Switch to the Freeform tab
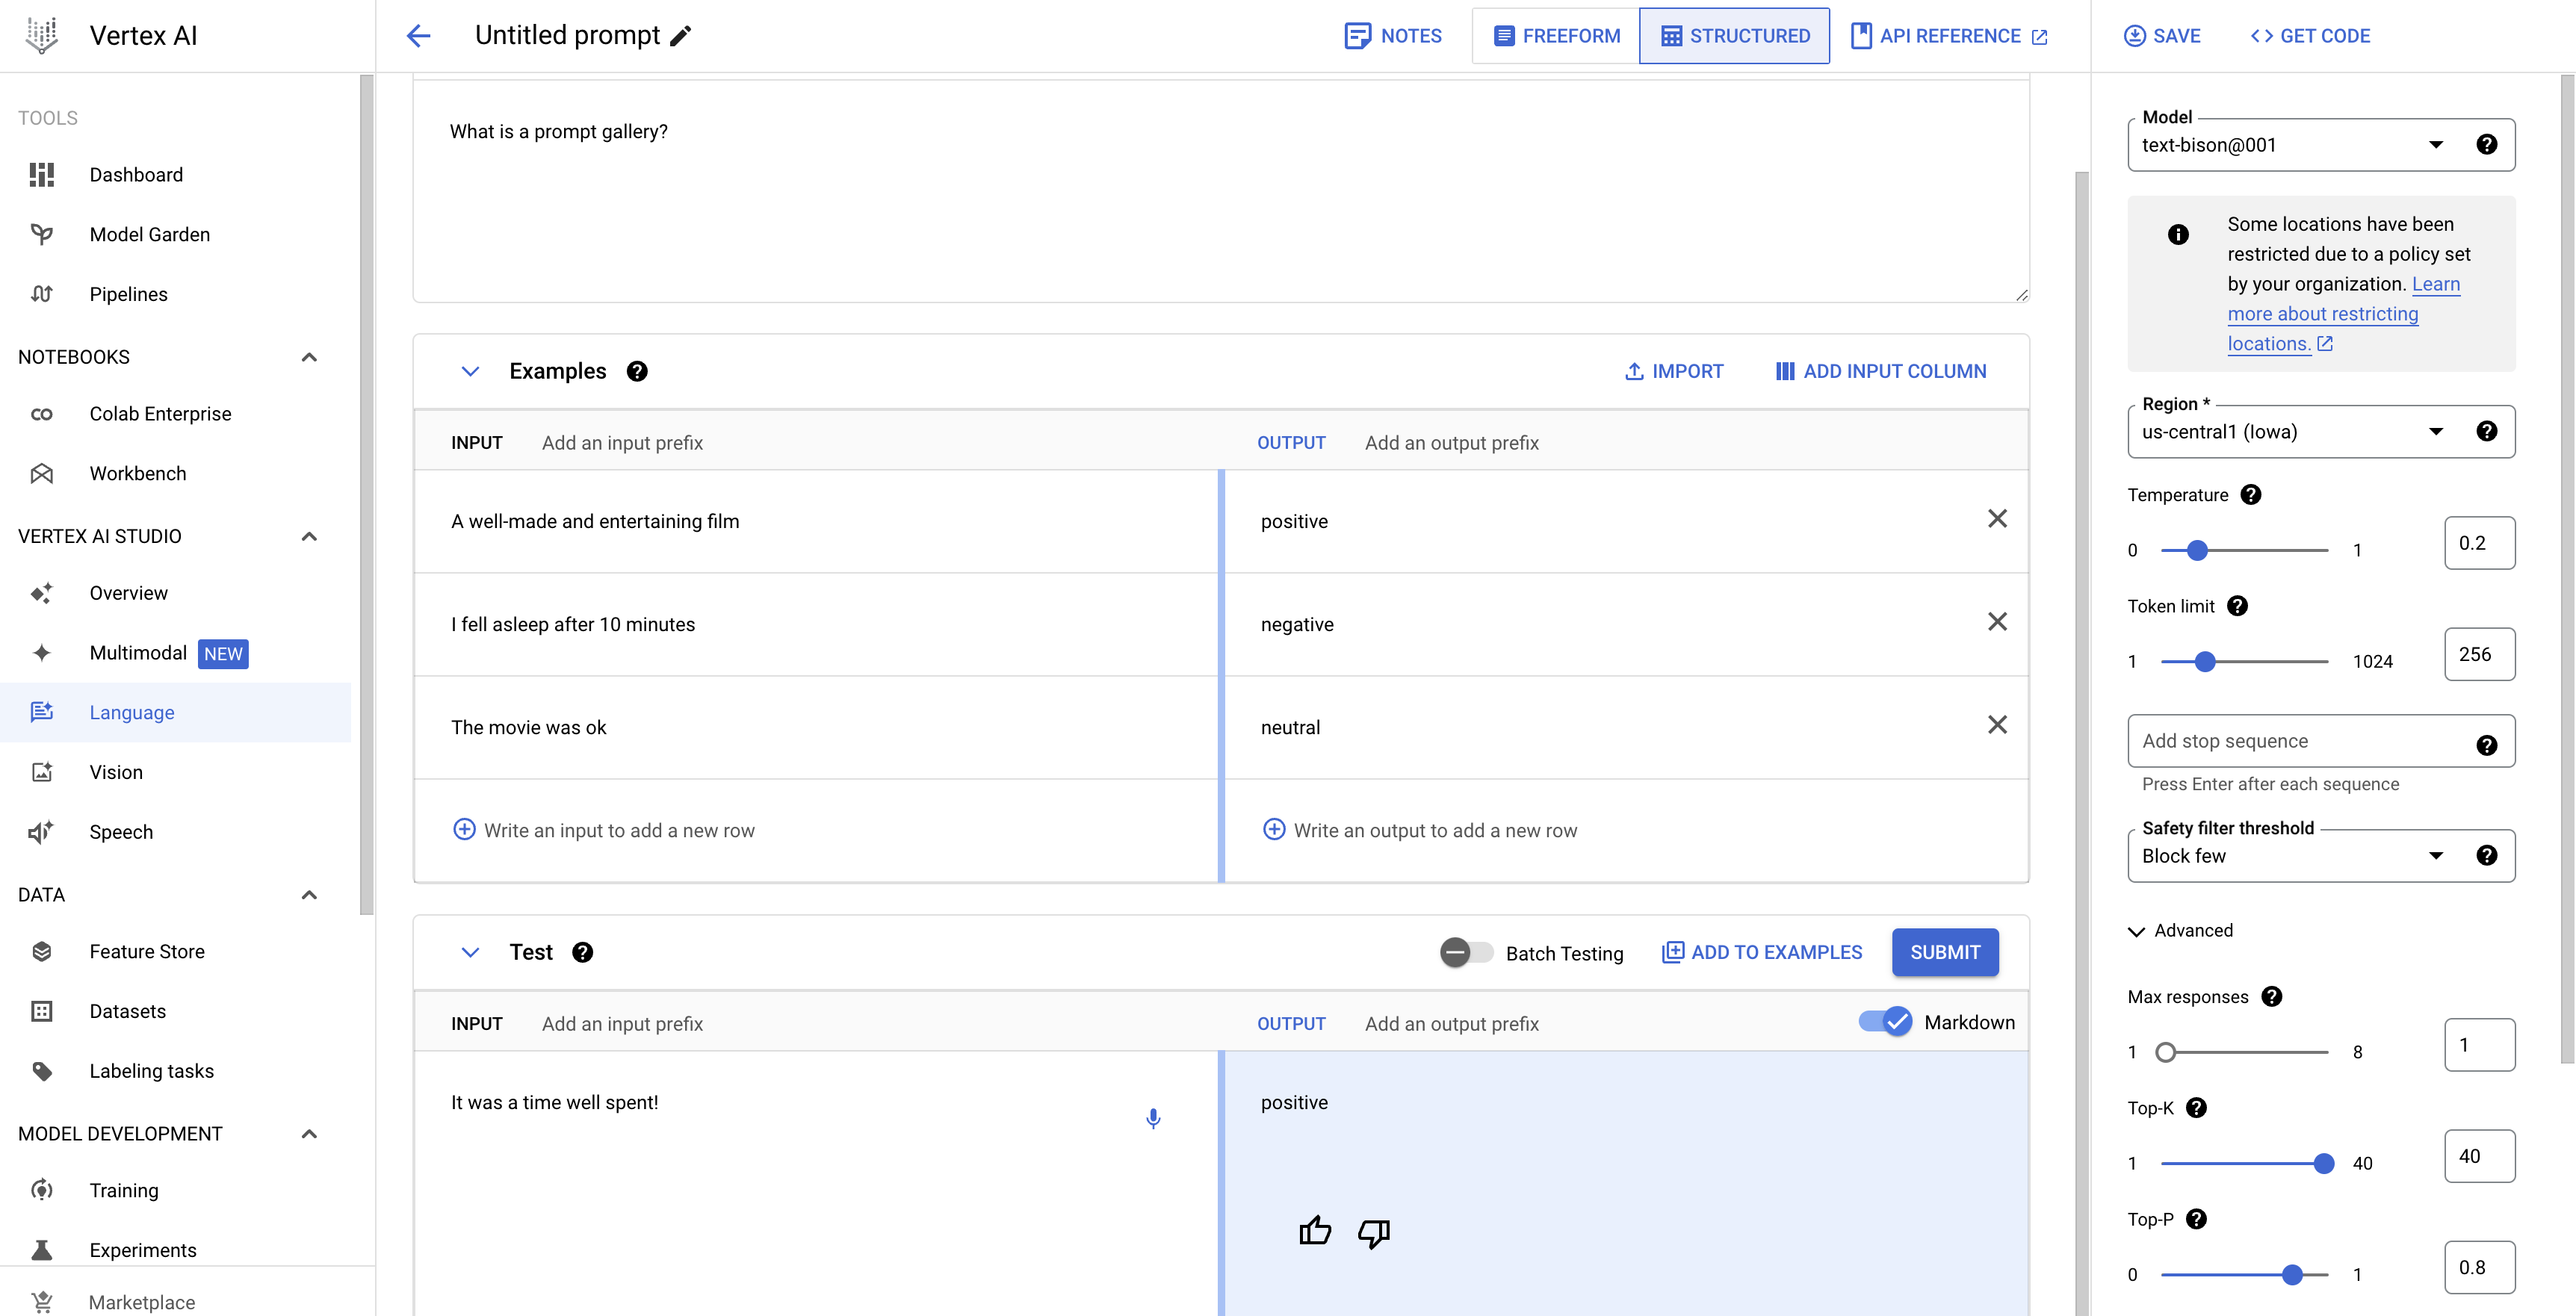Image resolution: width=2576 pixels, height=1316 pixels. point(1556,36)
